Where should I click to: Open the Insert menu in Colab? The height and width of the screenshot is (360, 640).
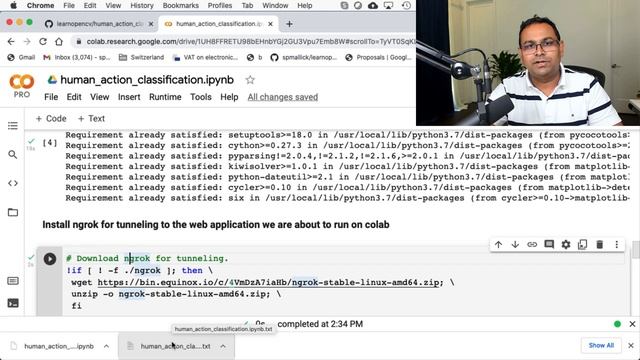pos(129,97)
